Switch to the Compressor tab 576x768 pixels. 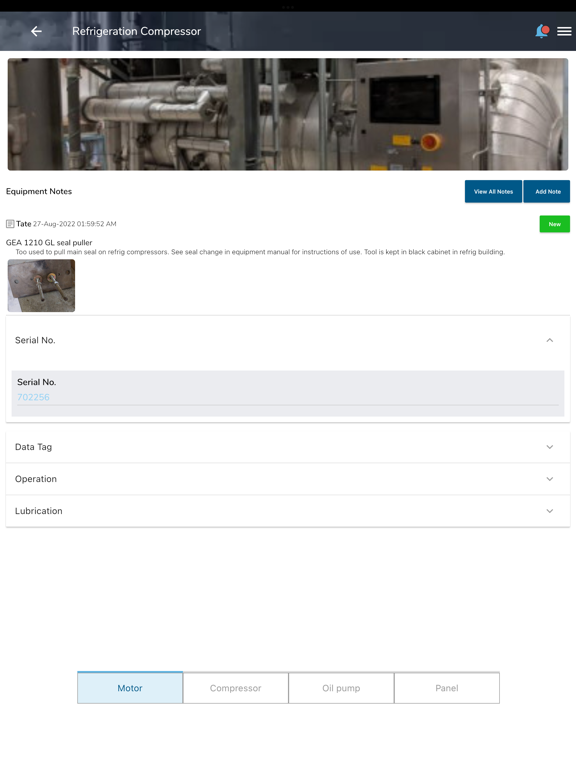[236, 688]
